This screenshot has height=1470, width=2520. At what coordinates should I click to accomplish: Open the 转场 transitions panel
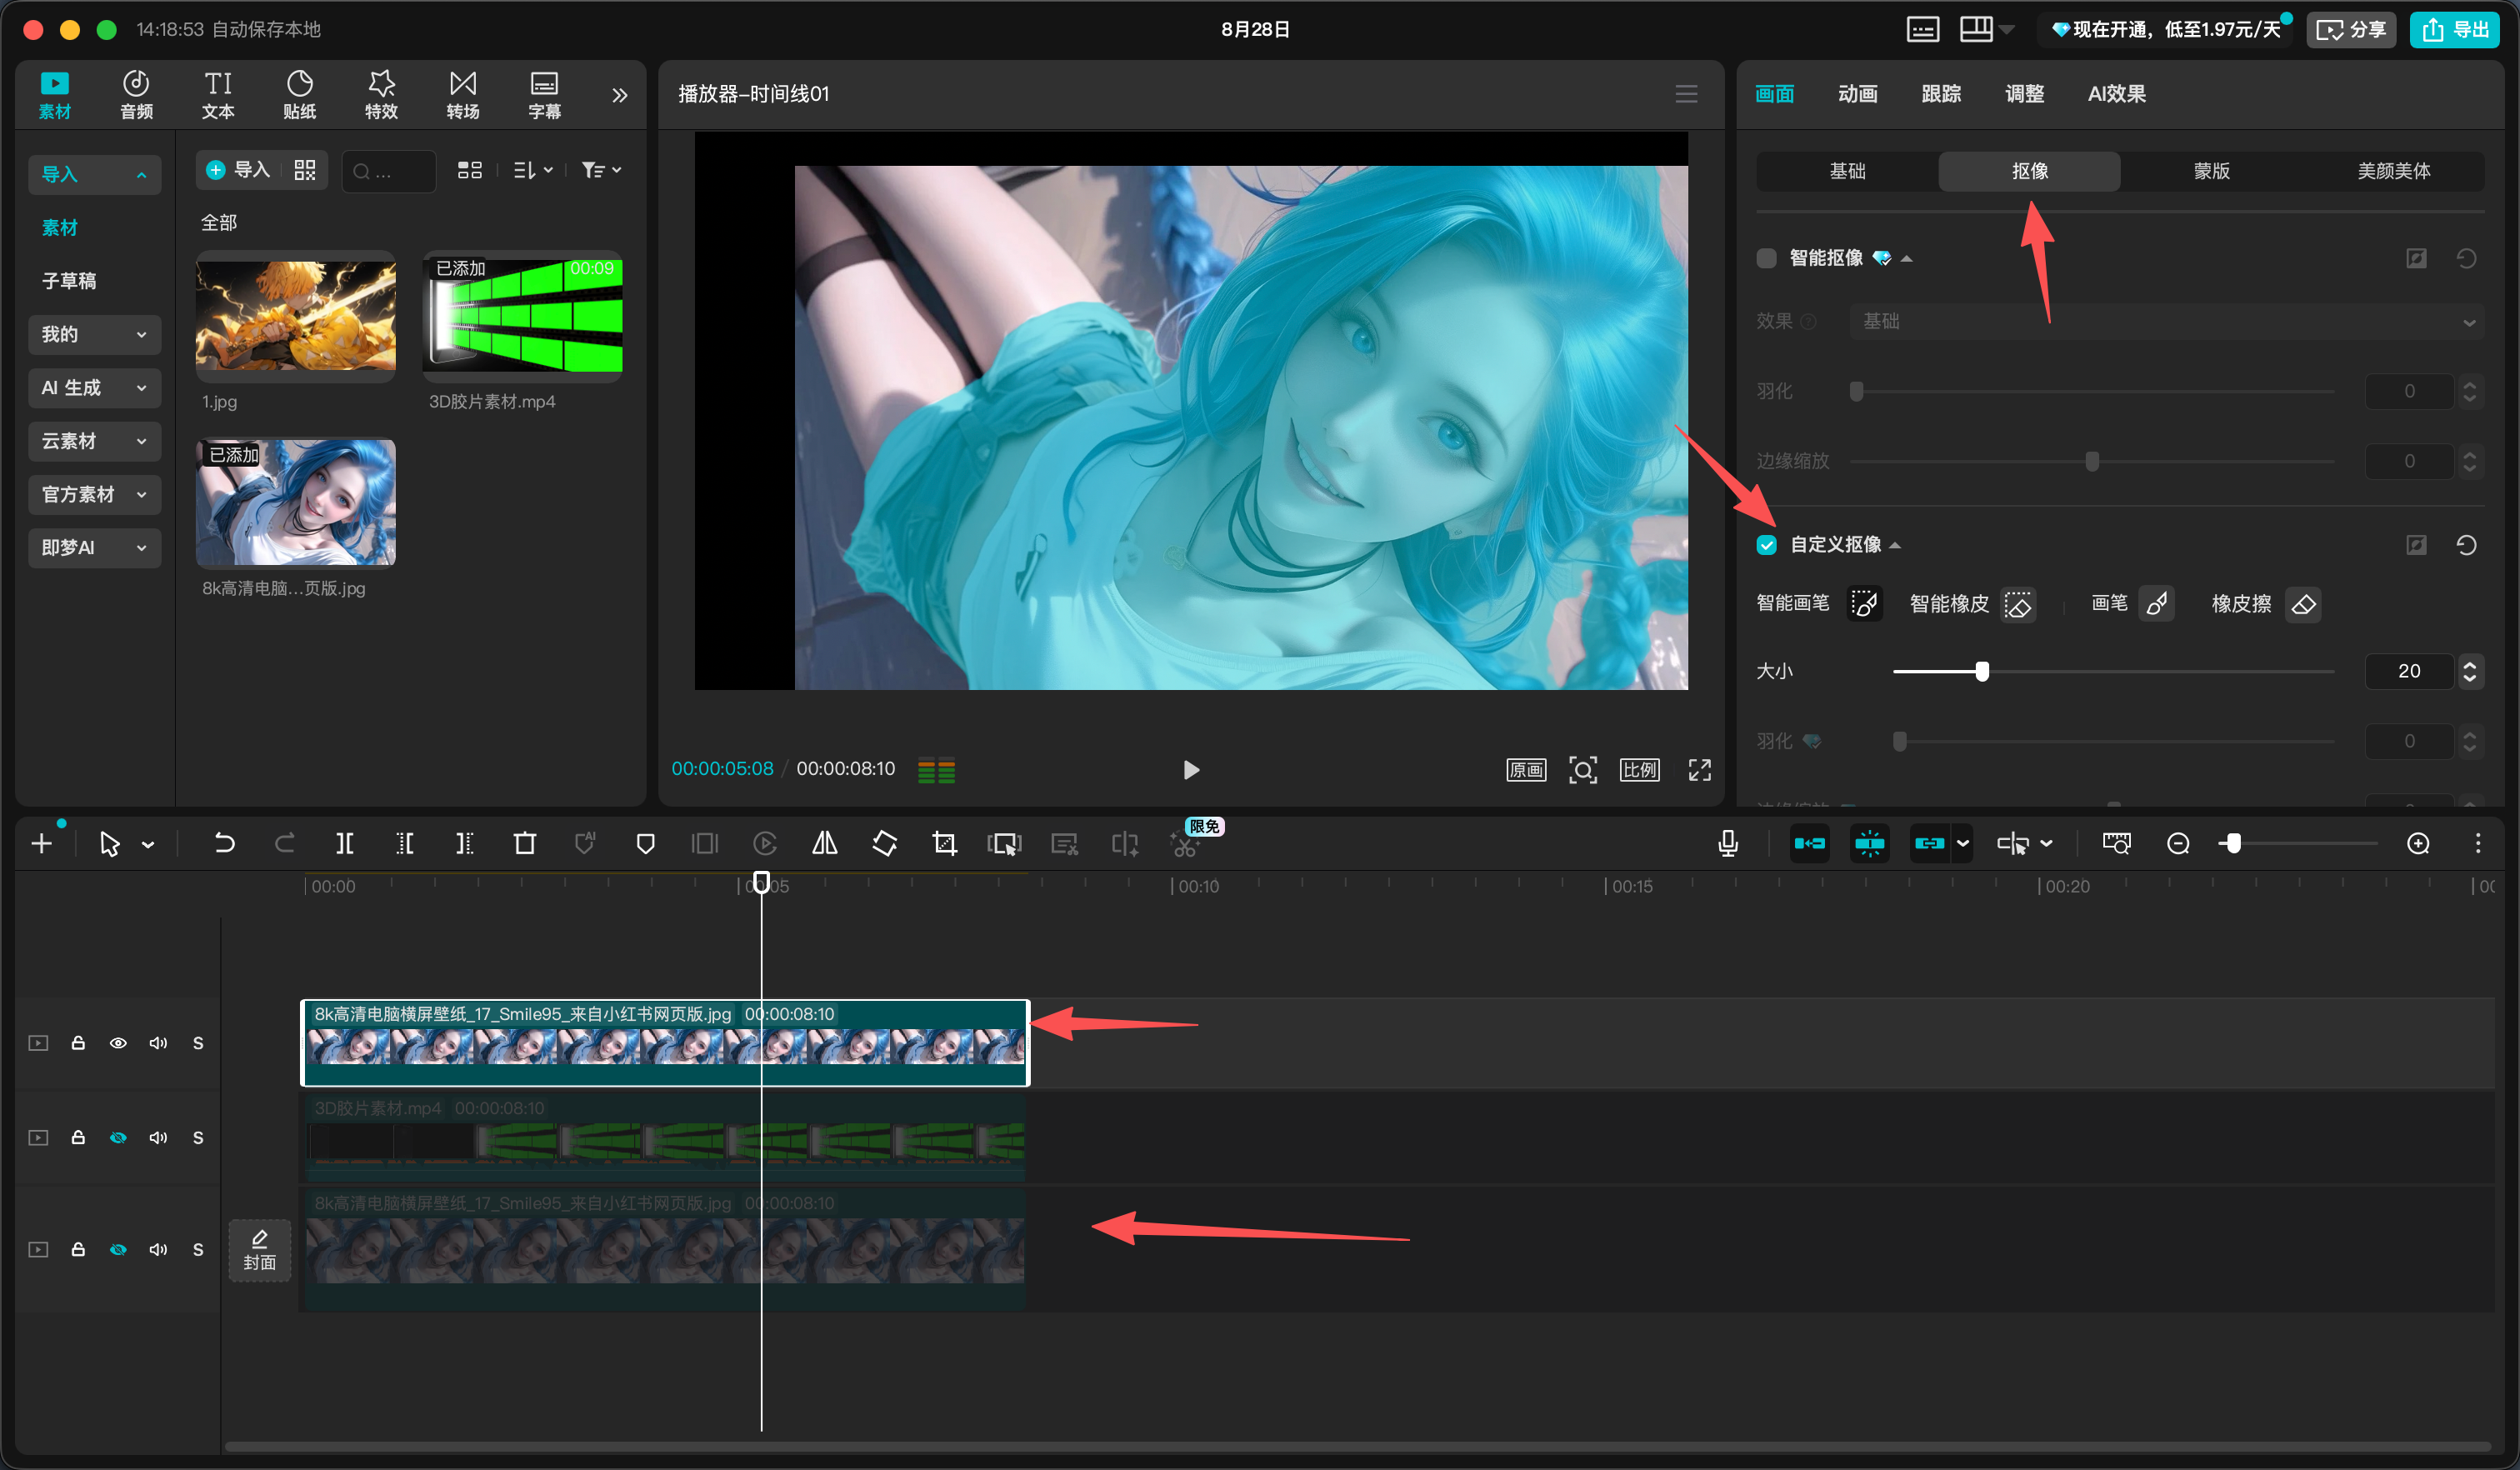pyautogui.click(x=463, y=95)
